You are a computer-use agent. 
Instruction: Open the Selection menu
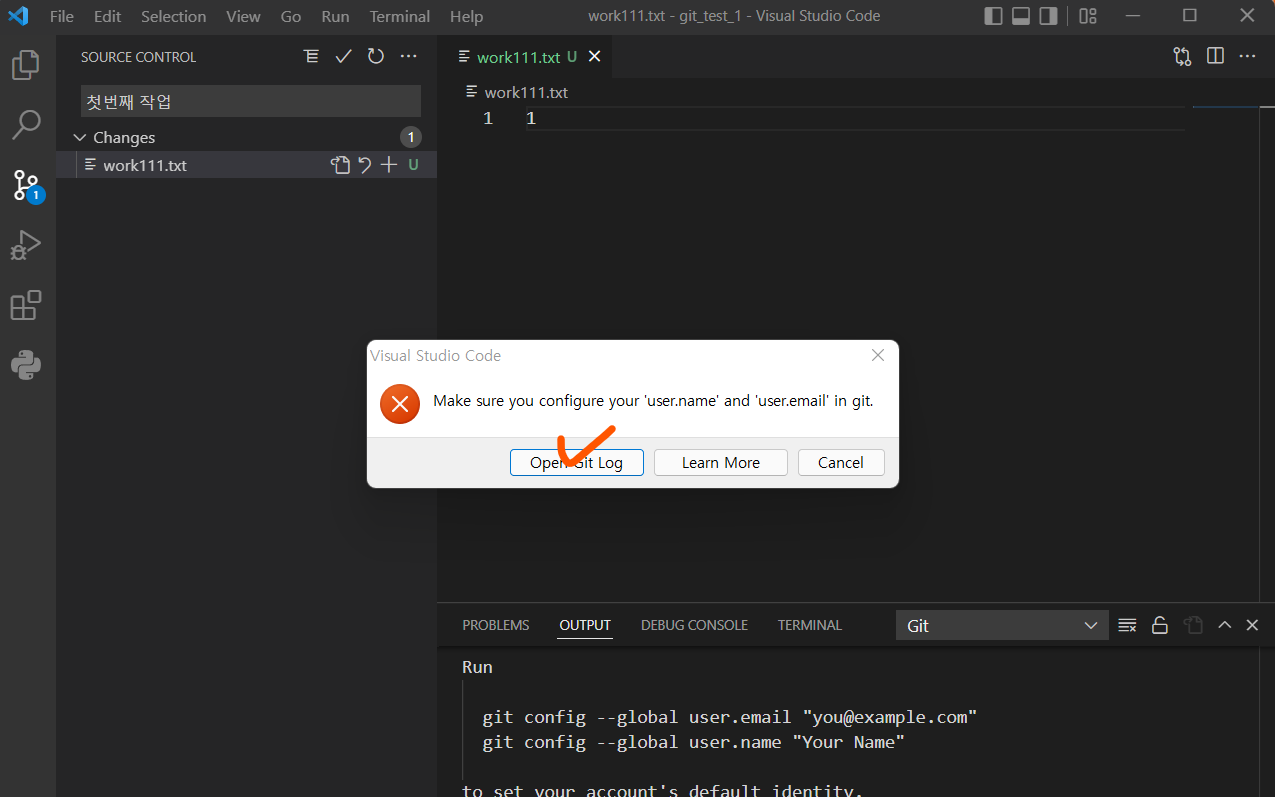(173, 17)
